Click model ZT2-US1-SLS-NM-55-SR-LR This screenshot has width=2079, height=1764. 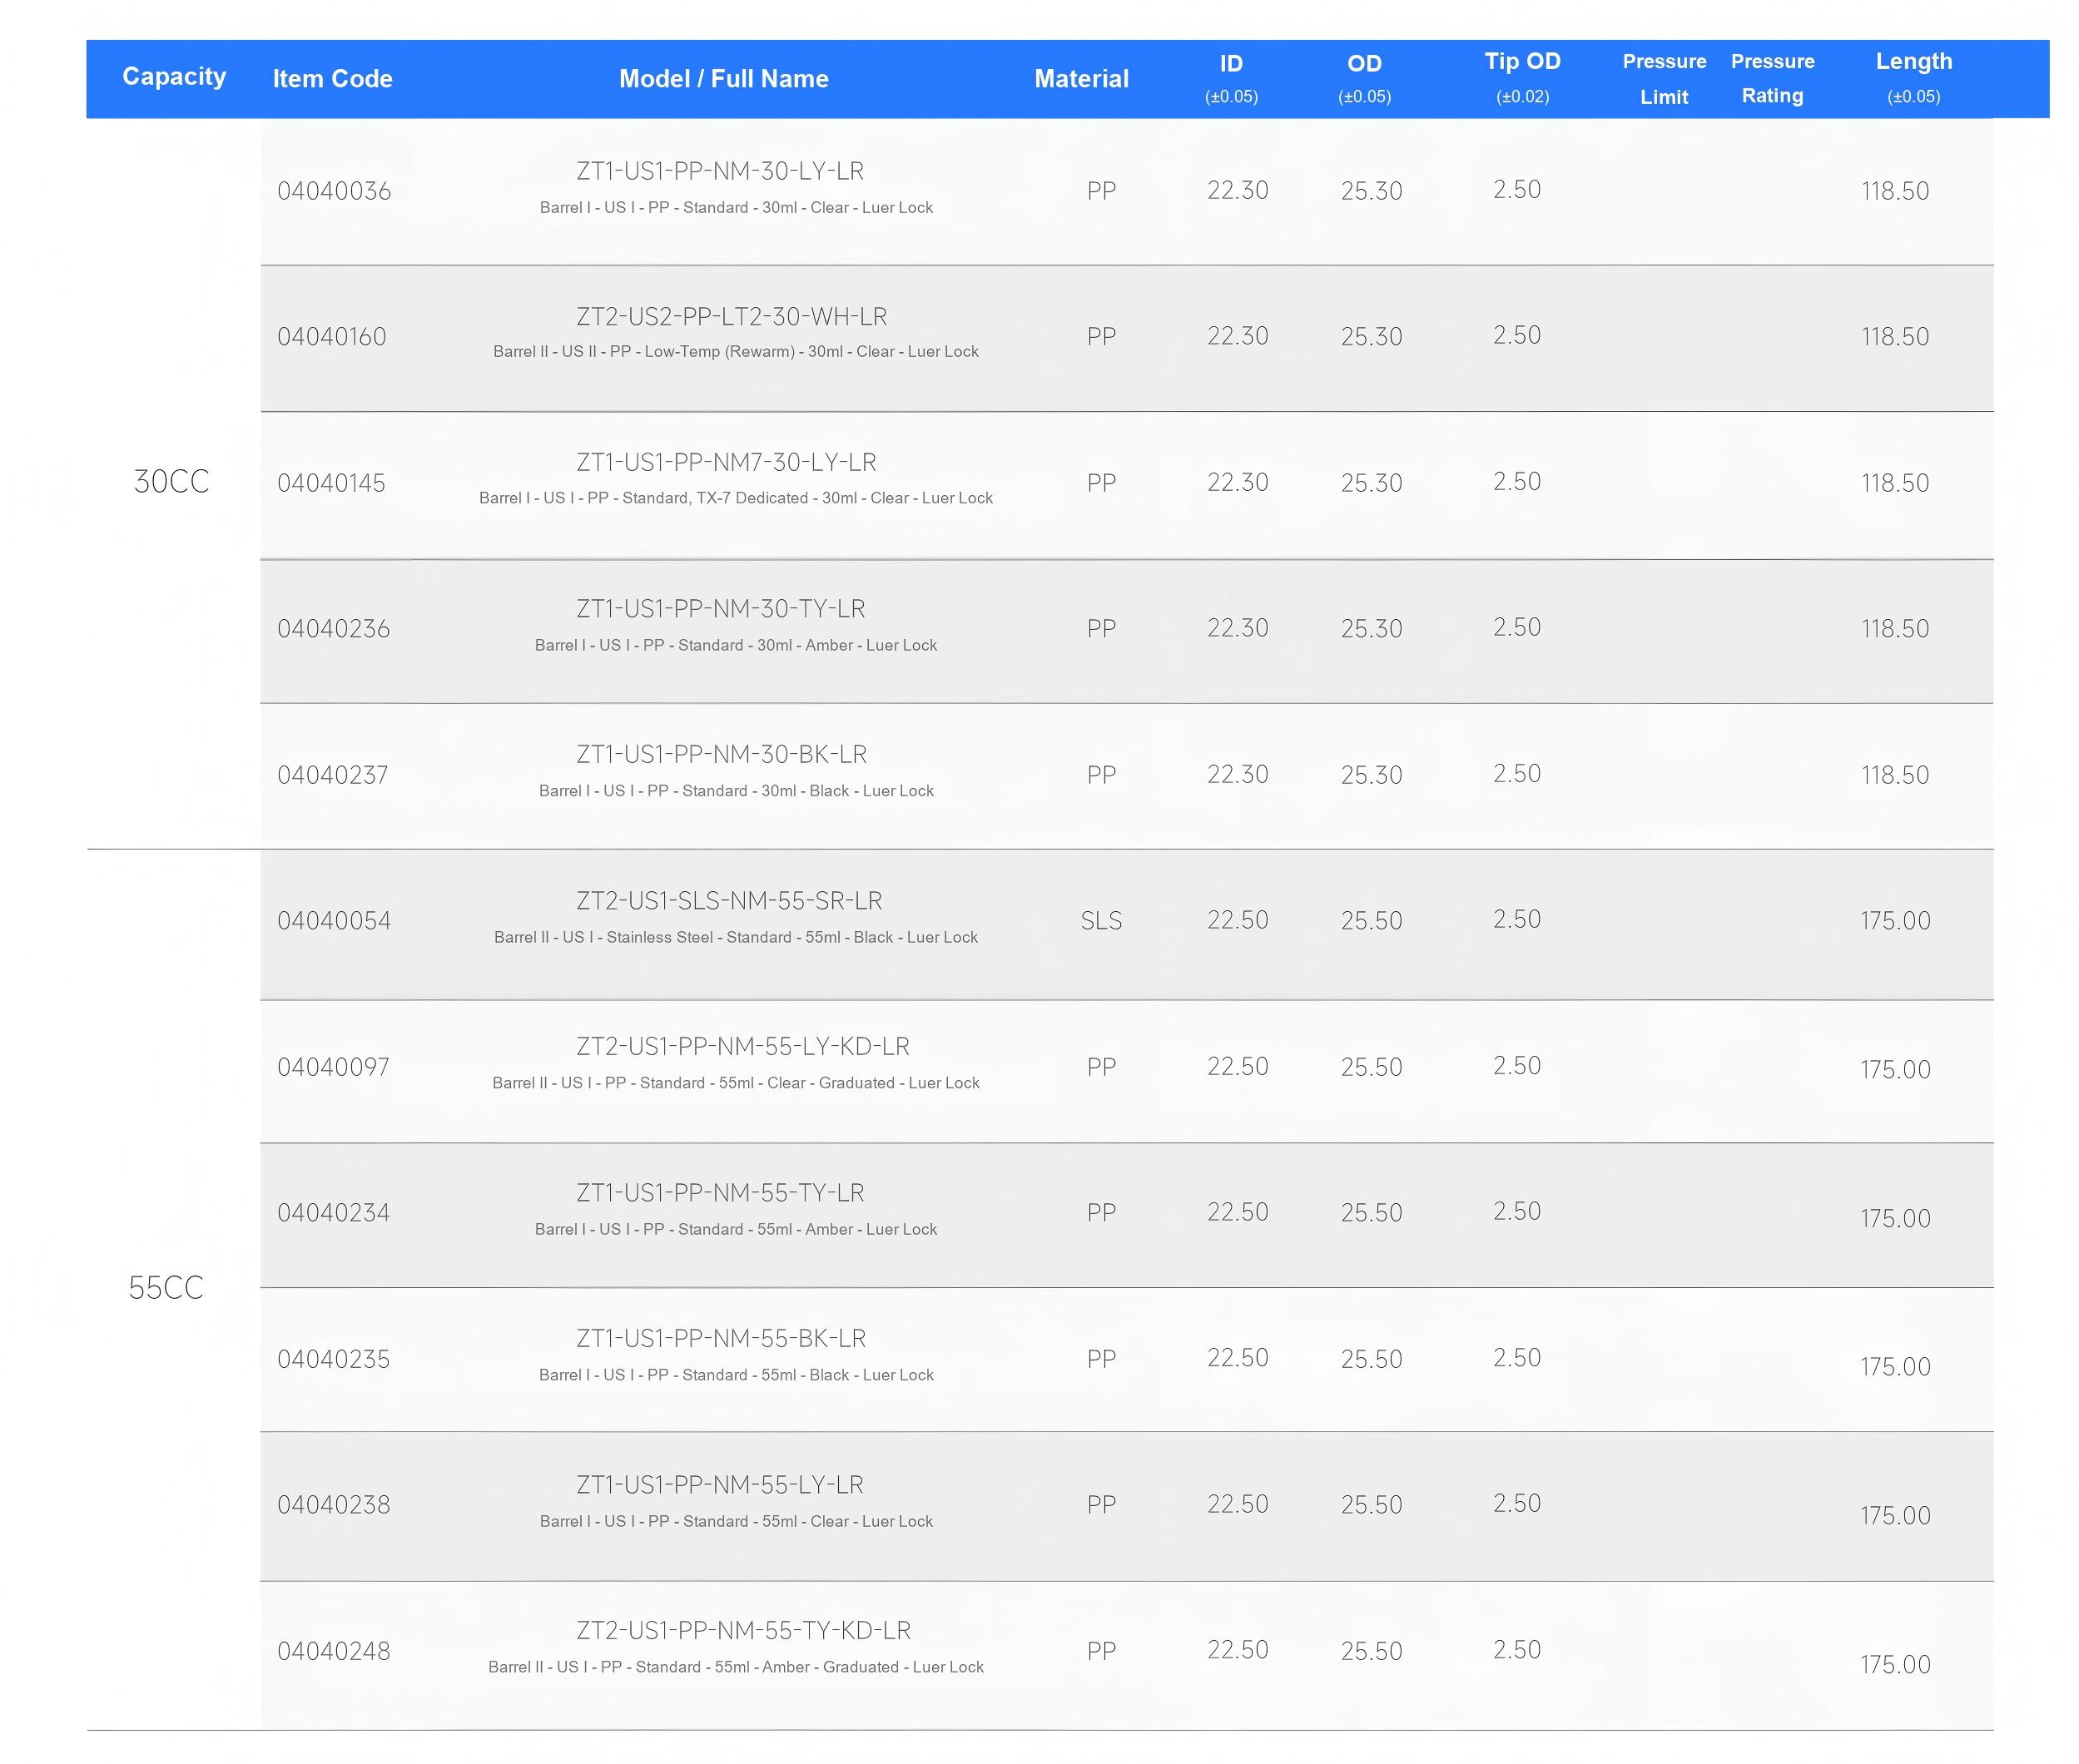tap(729, 901)
